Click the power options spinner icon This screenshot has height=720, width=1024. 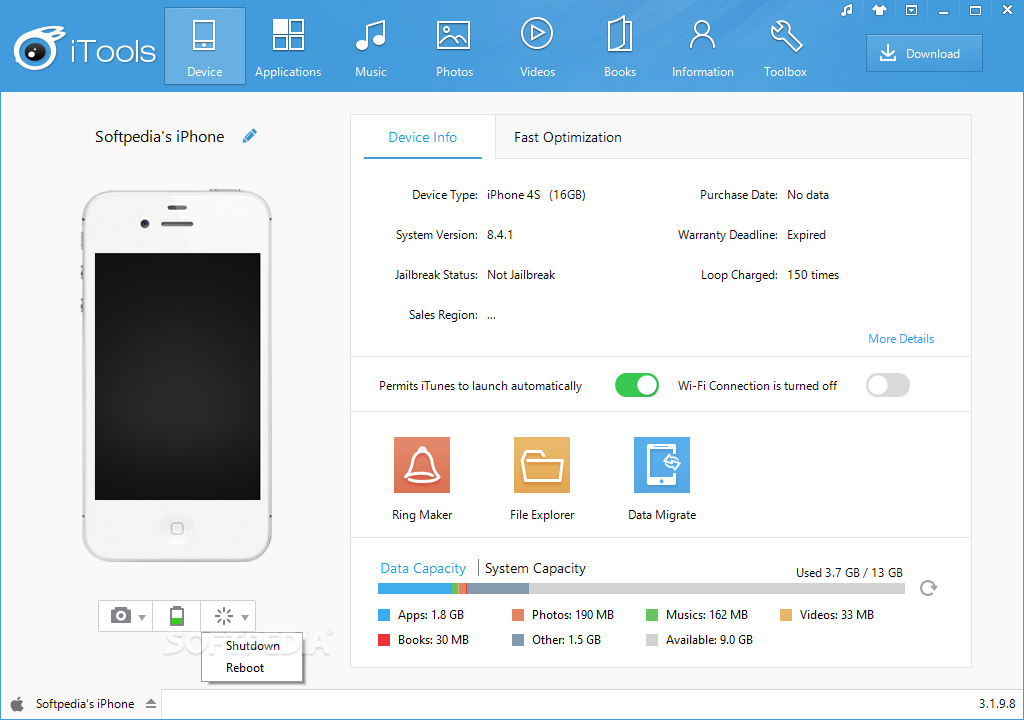[223, 615]
